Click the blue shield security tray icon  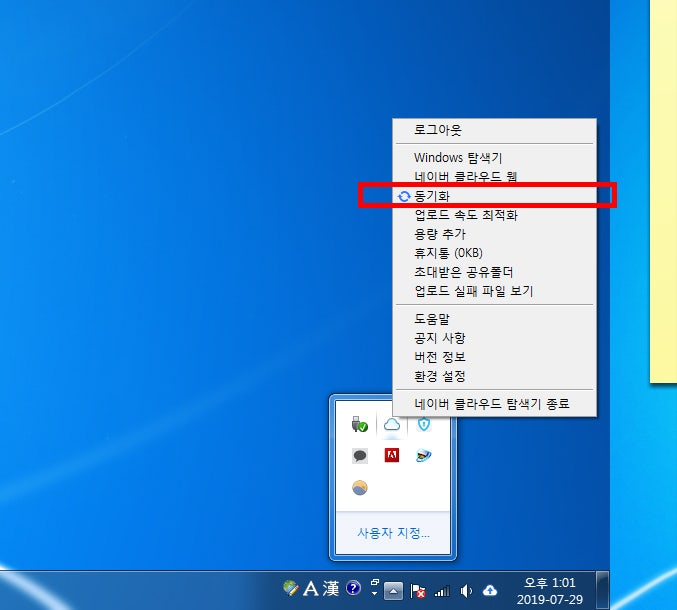tap(424, 424)
